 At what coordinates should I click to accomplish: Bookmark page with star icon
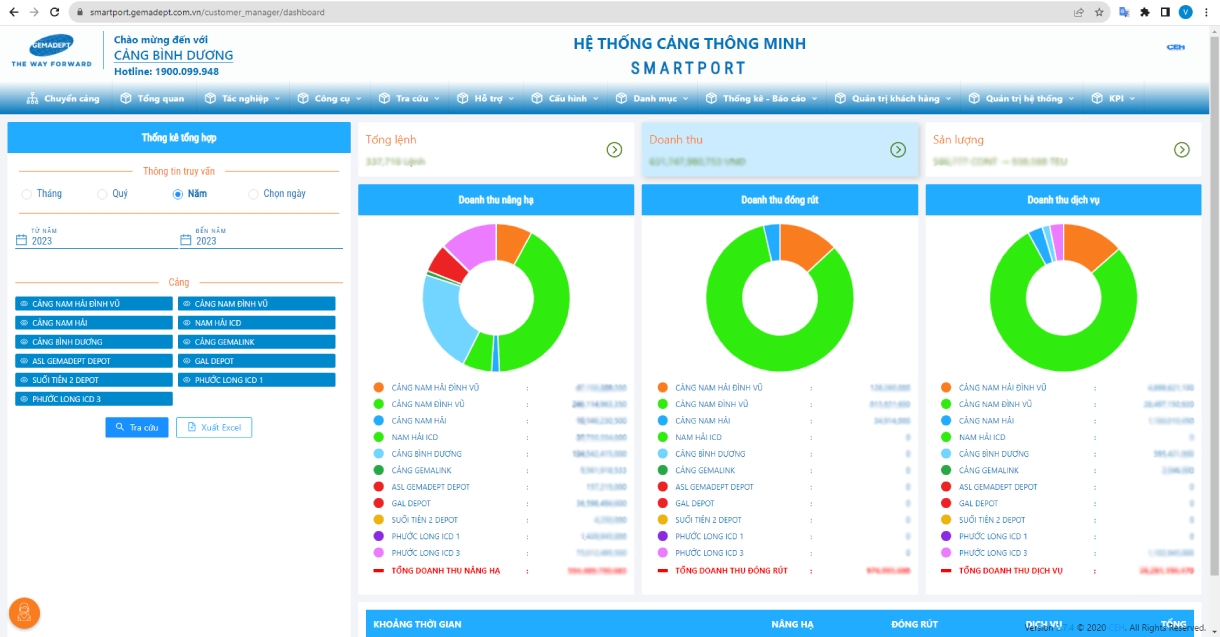(1099, 12)
